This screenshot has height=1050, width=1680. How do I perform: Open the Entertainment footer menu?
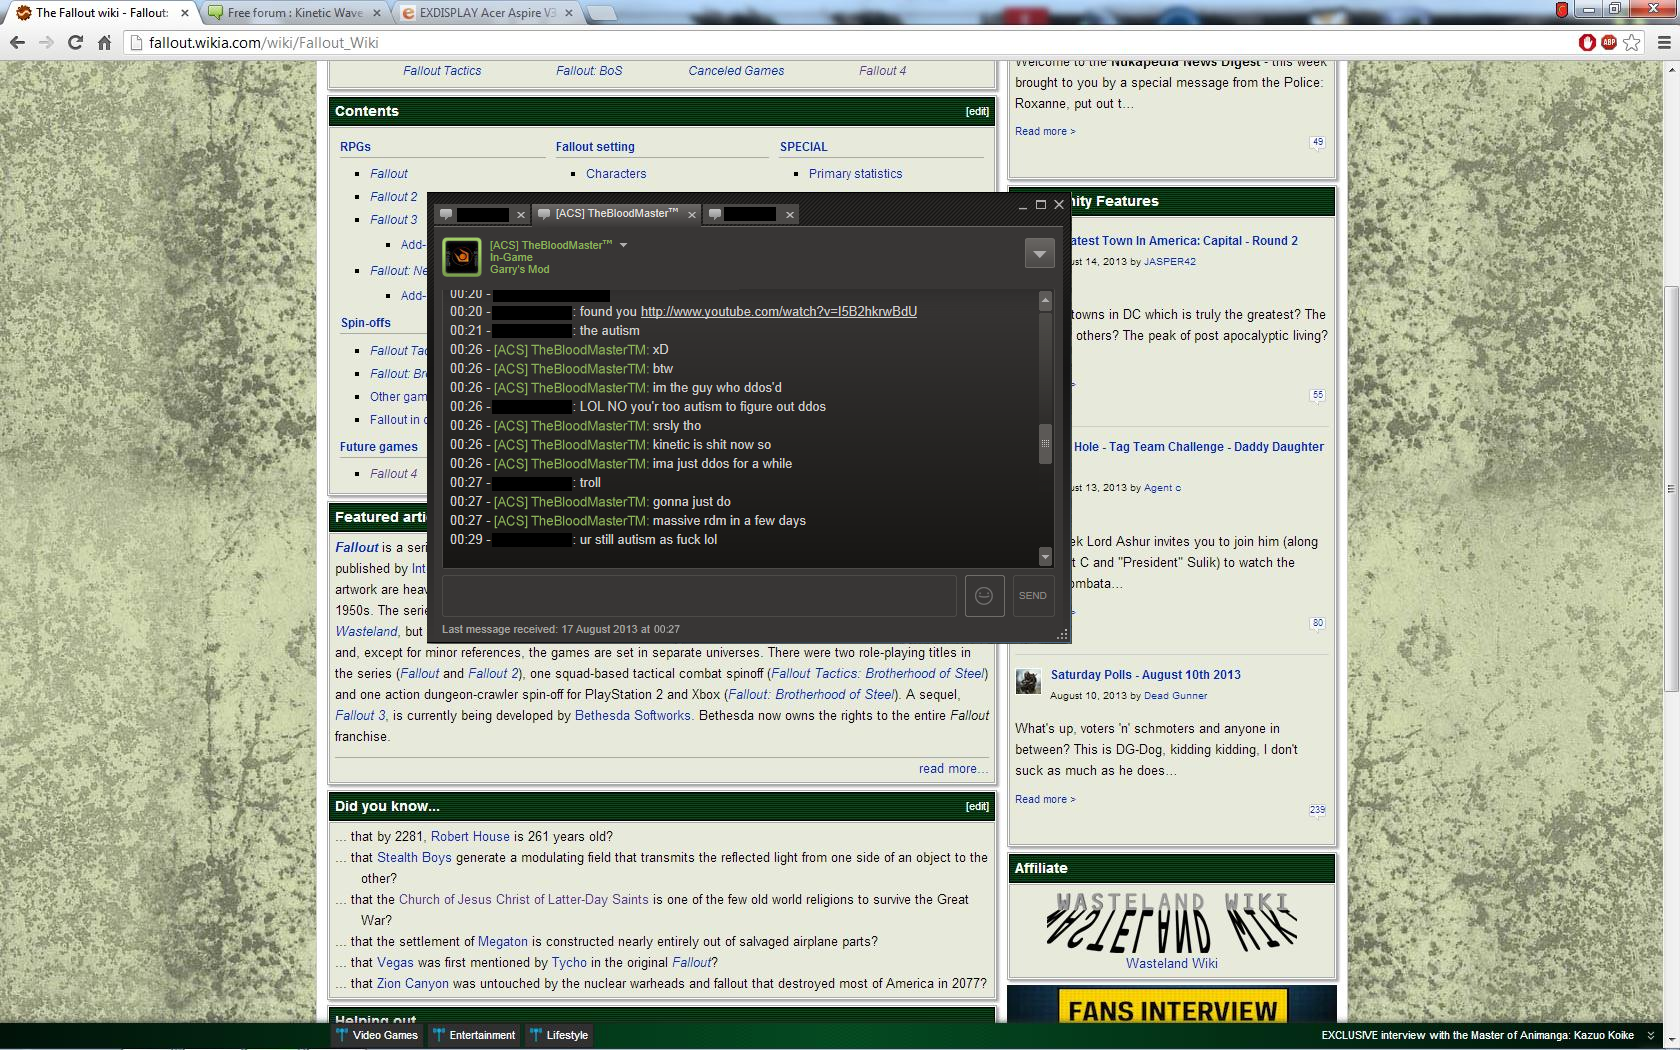point(474,1036)
